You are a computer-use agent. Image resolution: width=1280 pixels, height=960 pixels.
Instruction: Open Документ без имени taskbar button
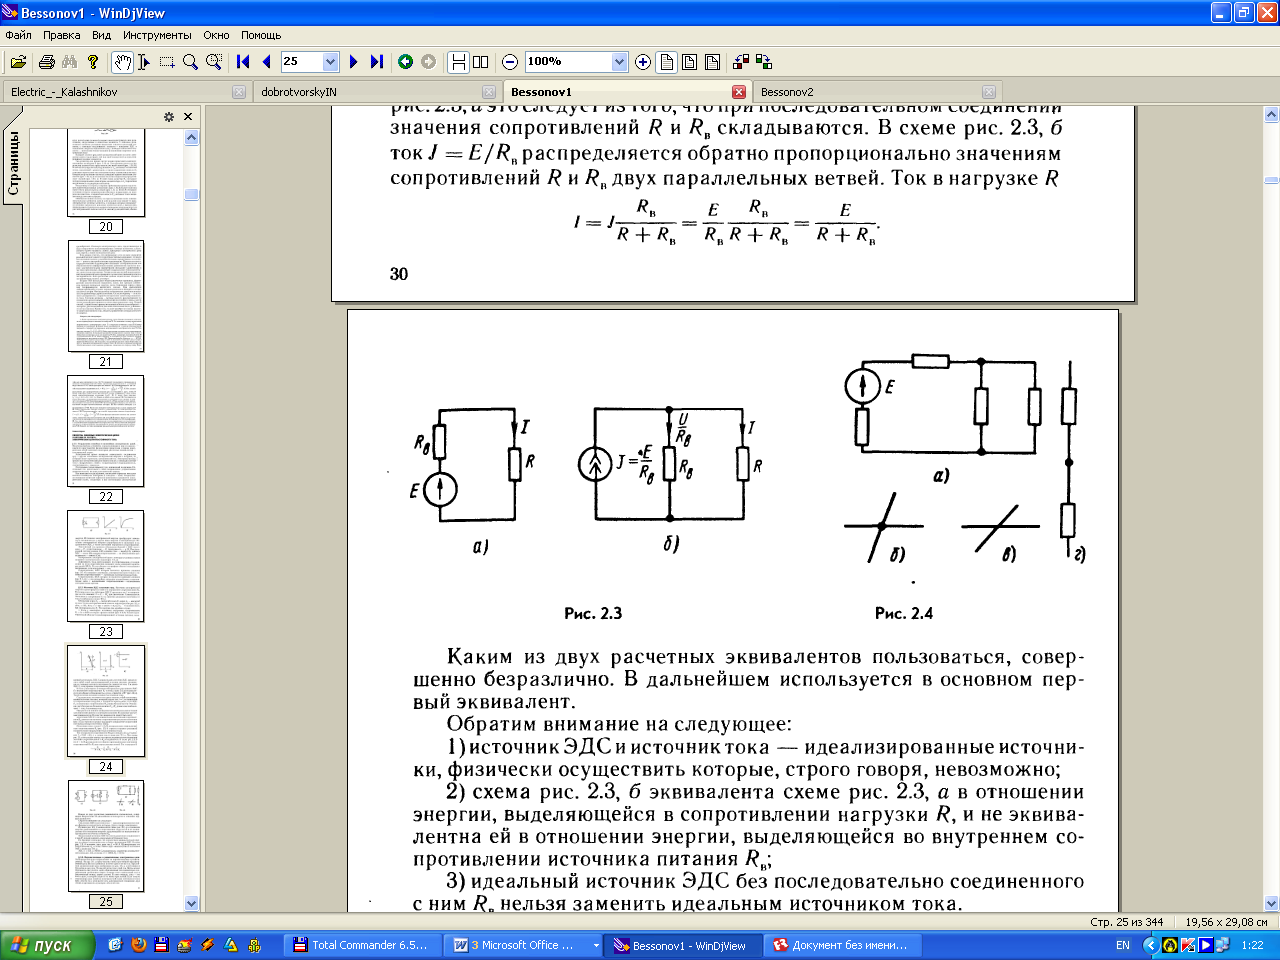(x=844, y=945)
